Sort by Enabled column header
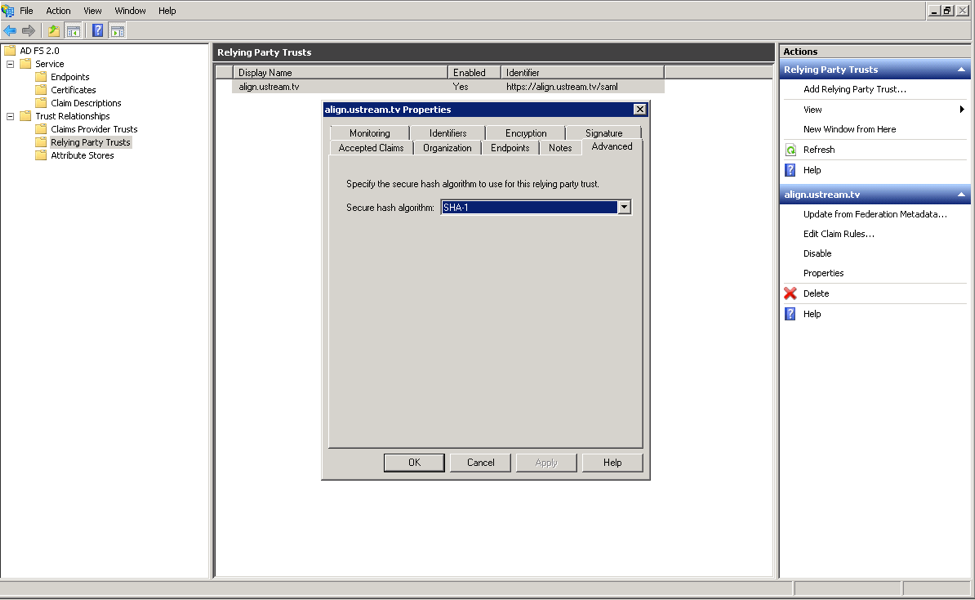This screenshot has width=975, height=600. tap(474, 73)
